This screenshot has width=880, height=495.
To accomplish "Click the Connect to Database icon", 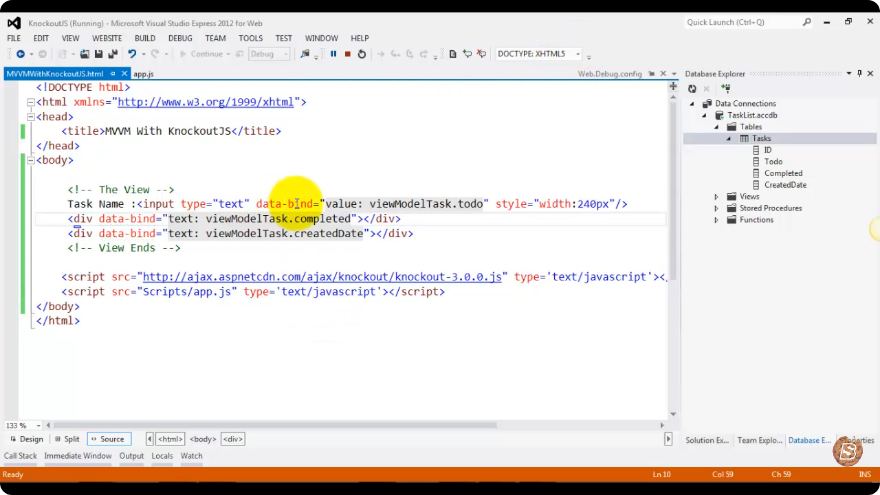I will pos(726,89).
